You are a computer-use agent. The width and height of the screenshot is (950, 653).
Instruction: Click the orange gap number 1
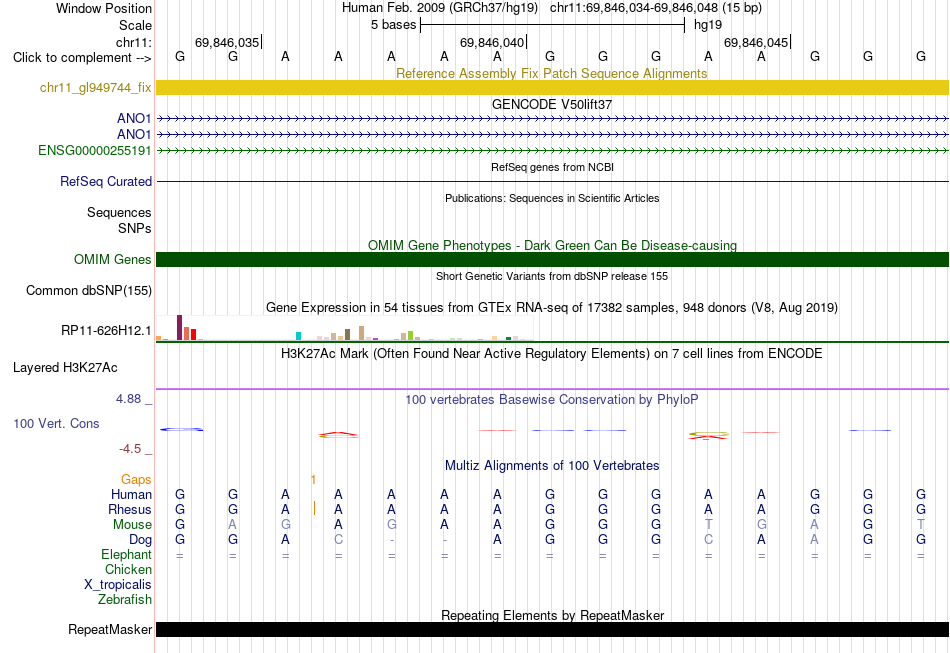pyautogui.click(x=313, y=480)
